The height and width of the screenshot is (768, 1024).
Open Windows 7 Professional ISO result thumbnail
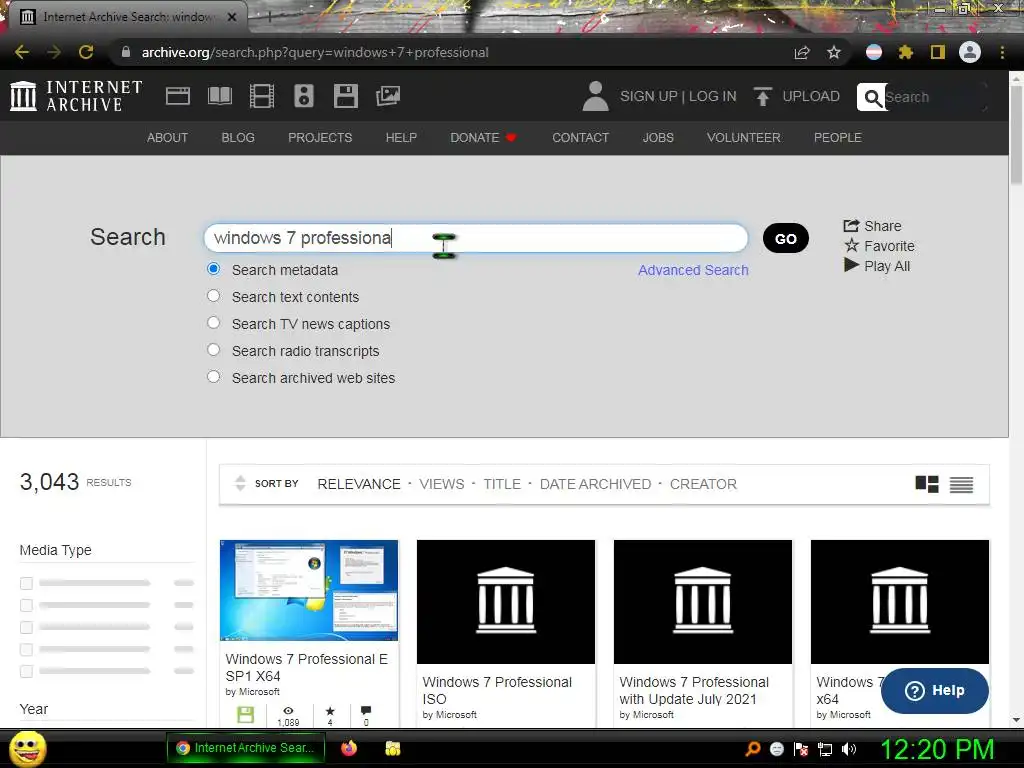[505, 601]
